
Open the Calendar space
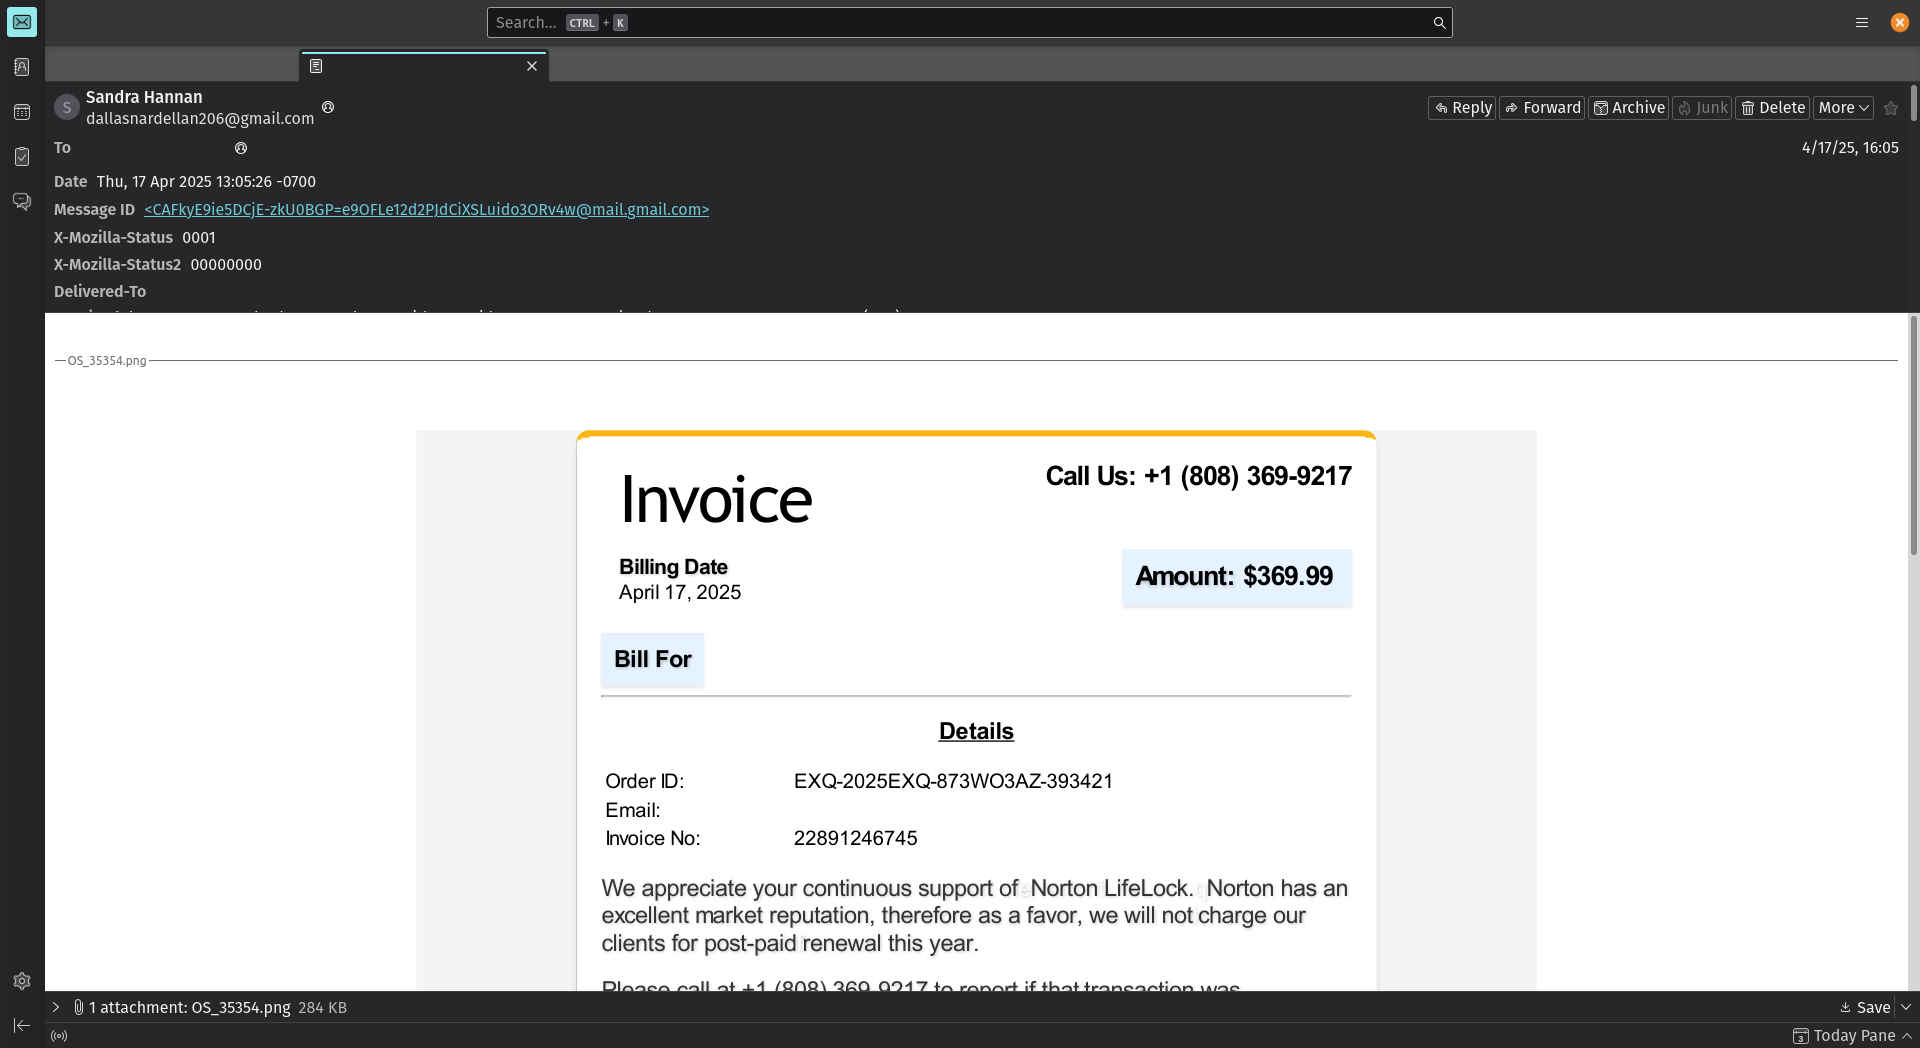coord(22,112)
